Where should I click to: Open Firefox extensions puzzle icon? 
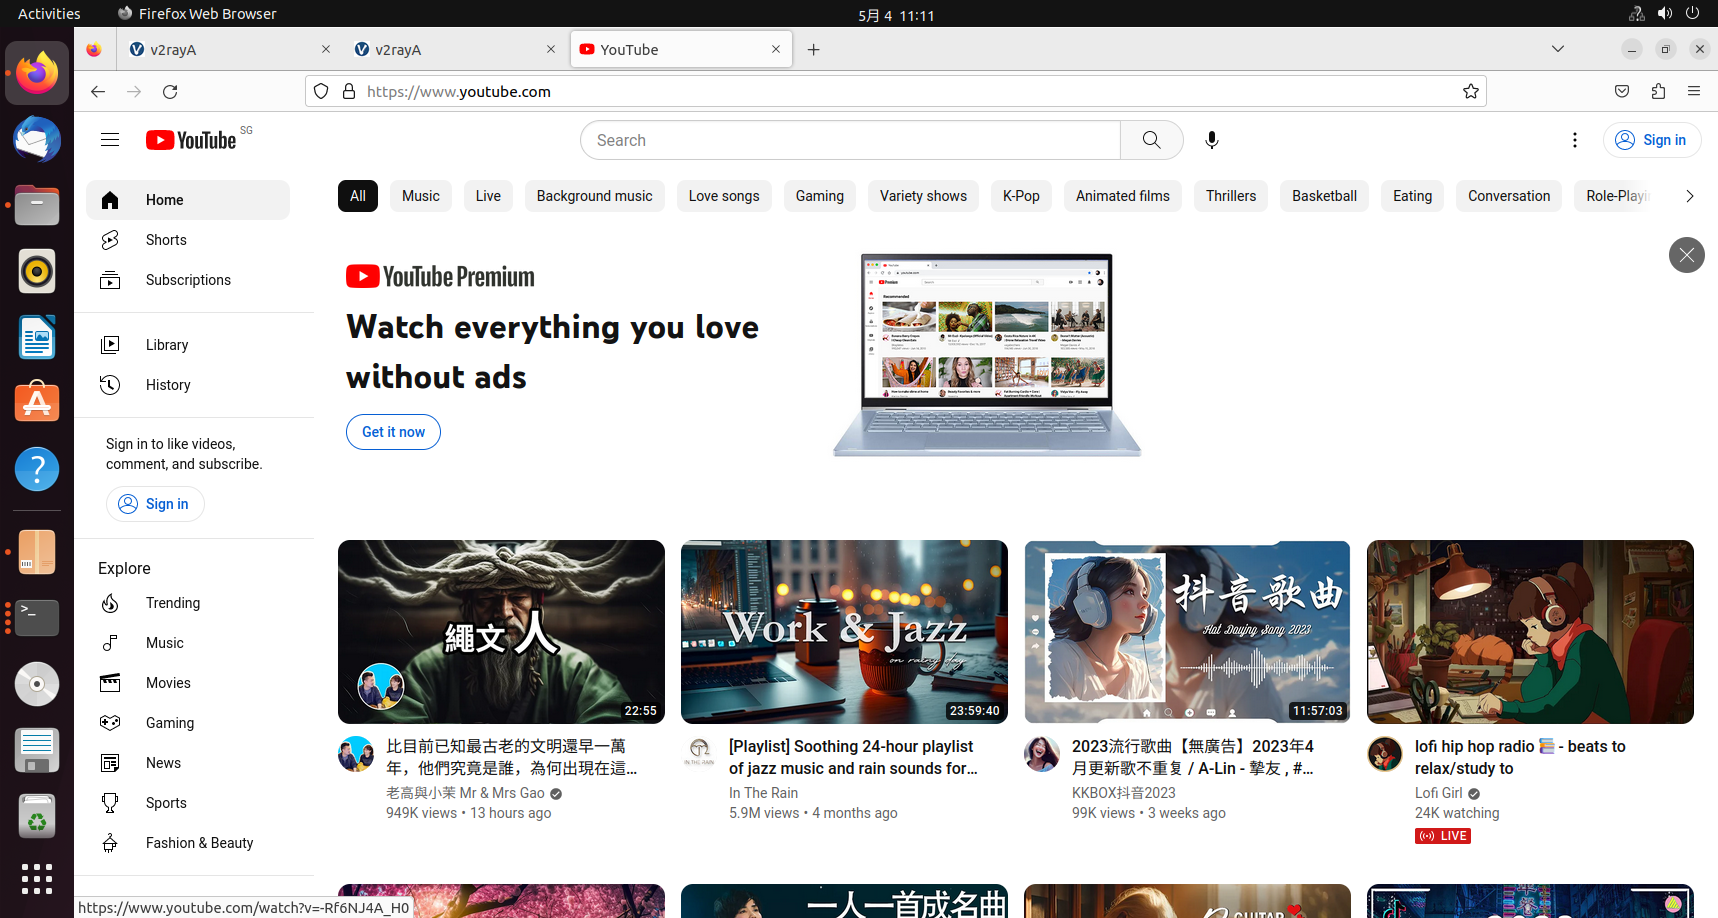click(x=1658, y=91)
